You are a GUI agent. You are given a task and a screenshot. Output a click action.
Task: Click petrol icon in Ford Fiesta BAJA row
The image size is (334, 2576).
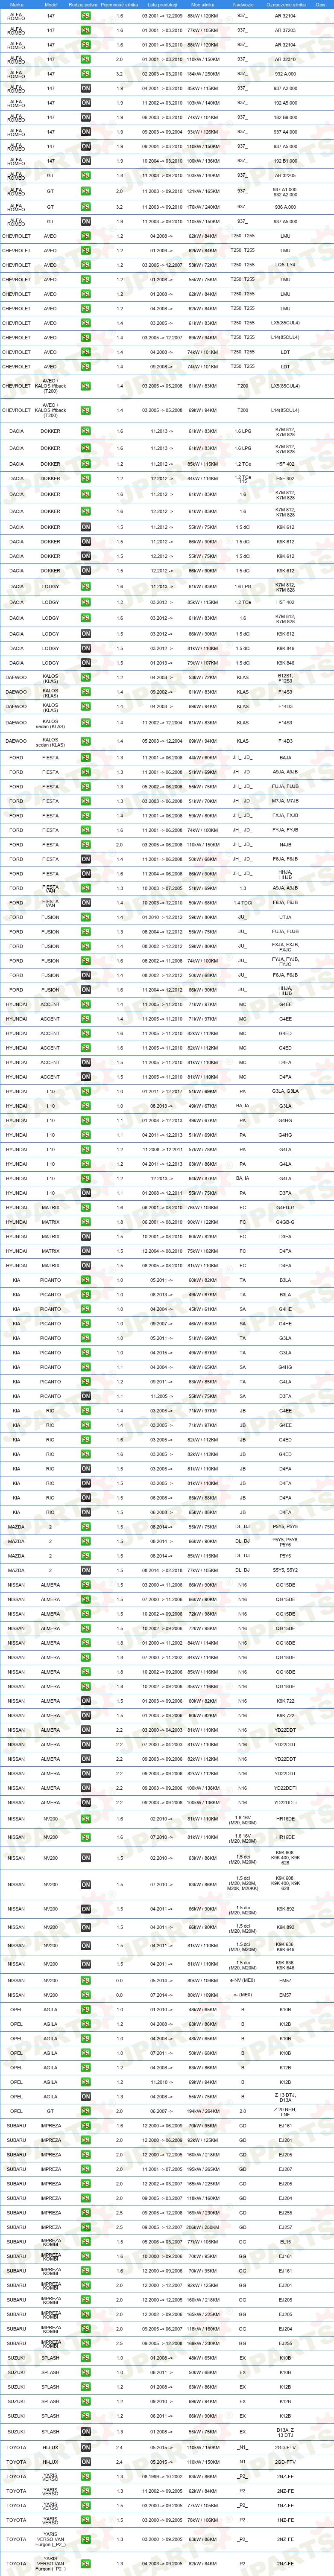(x=85, y=758)
